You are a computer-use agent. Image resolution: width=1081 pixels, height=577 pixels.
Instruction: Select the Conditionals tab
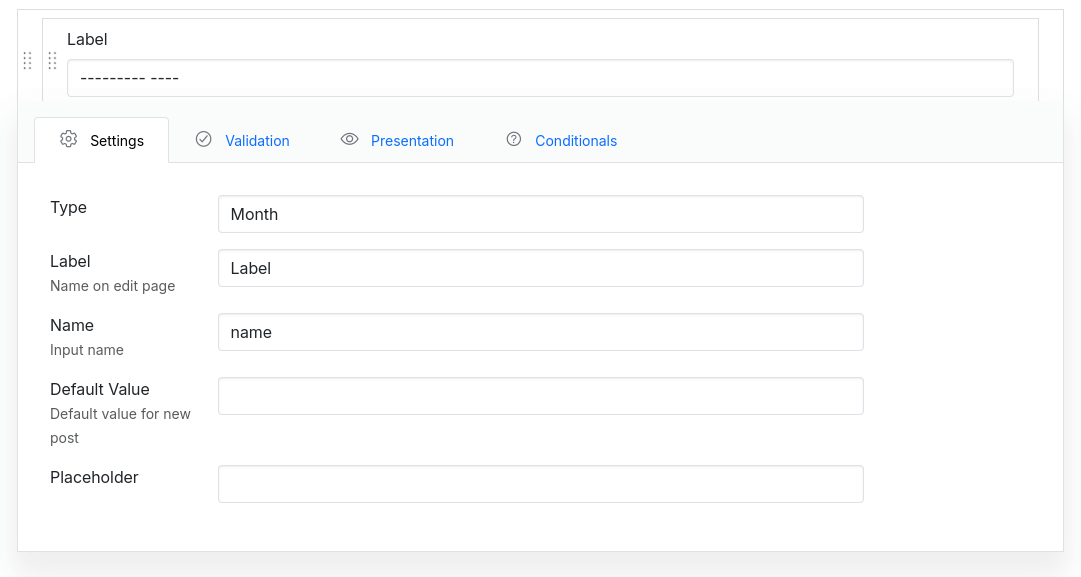[575, 141]
